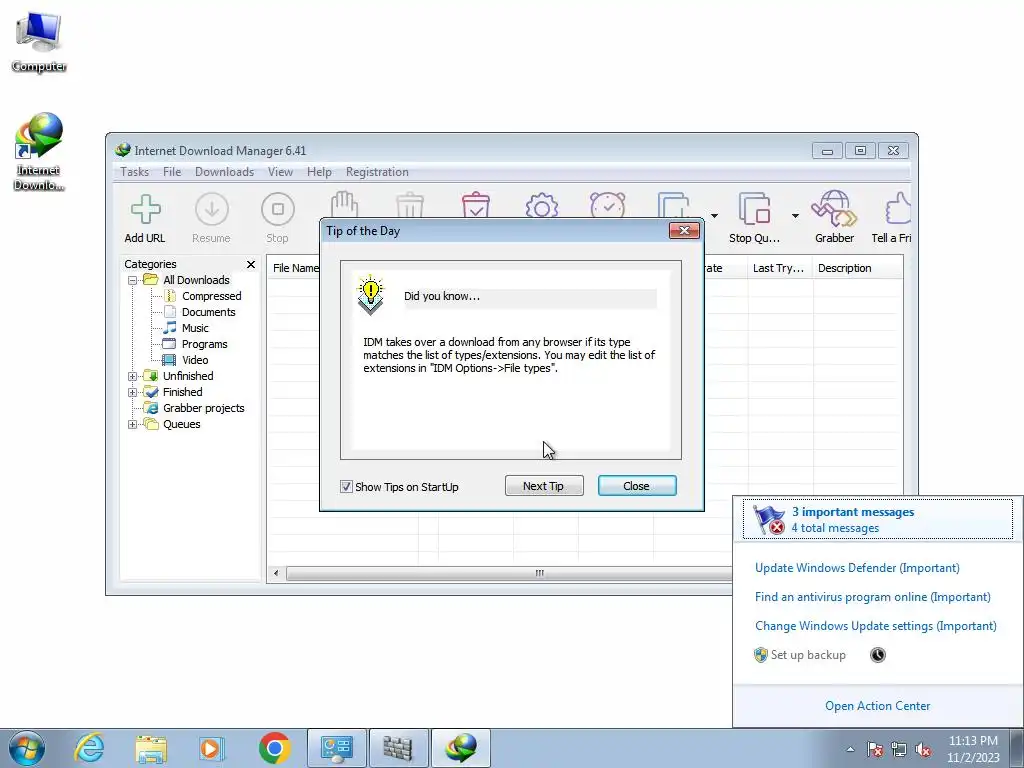Click the Stop Queue toolbar icon
Viewport: 1024px width, 768px height.
pos(754,218)
